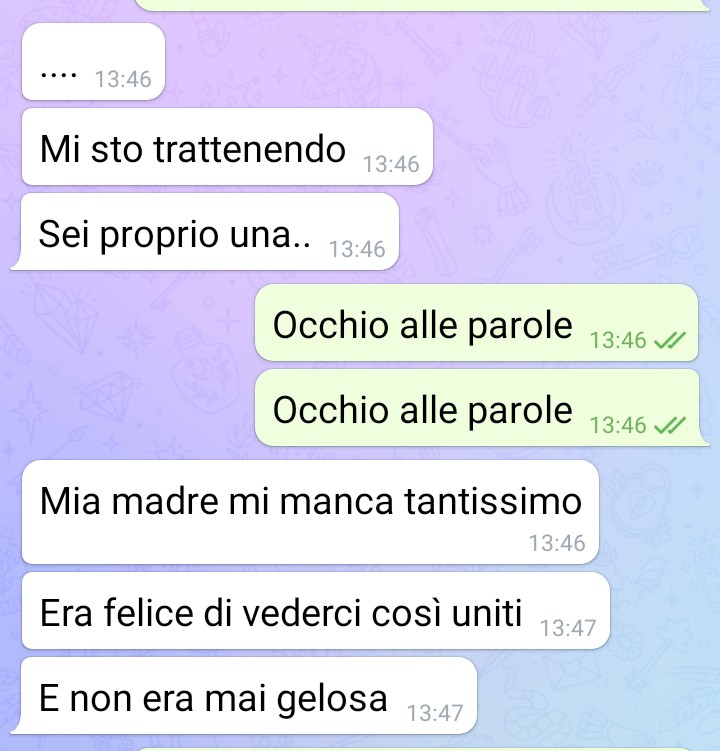The height and width of the screenshot is (751, 720).
Task: Click the timestamp next to "Sei proprio una.."
Action: 357,249
